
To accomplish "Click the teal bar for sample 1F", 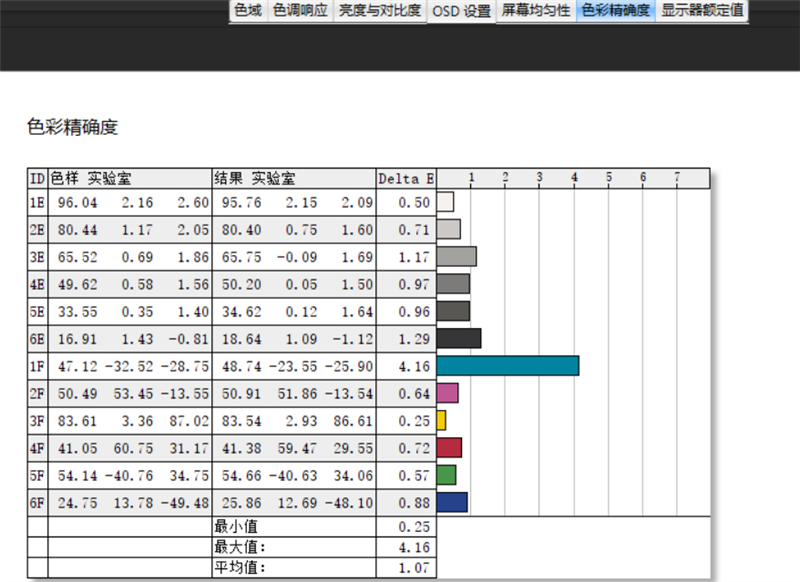I will tap(508, 365).
